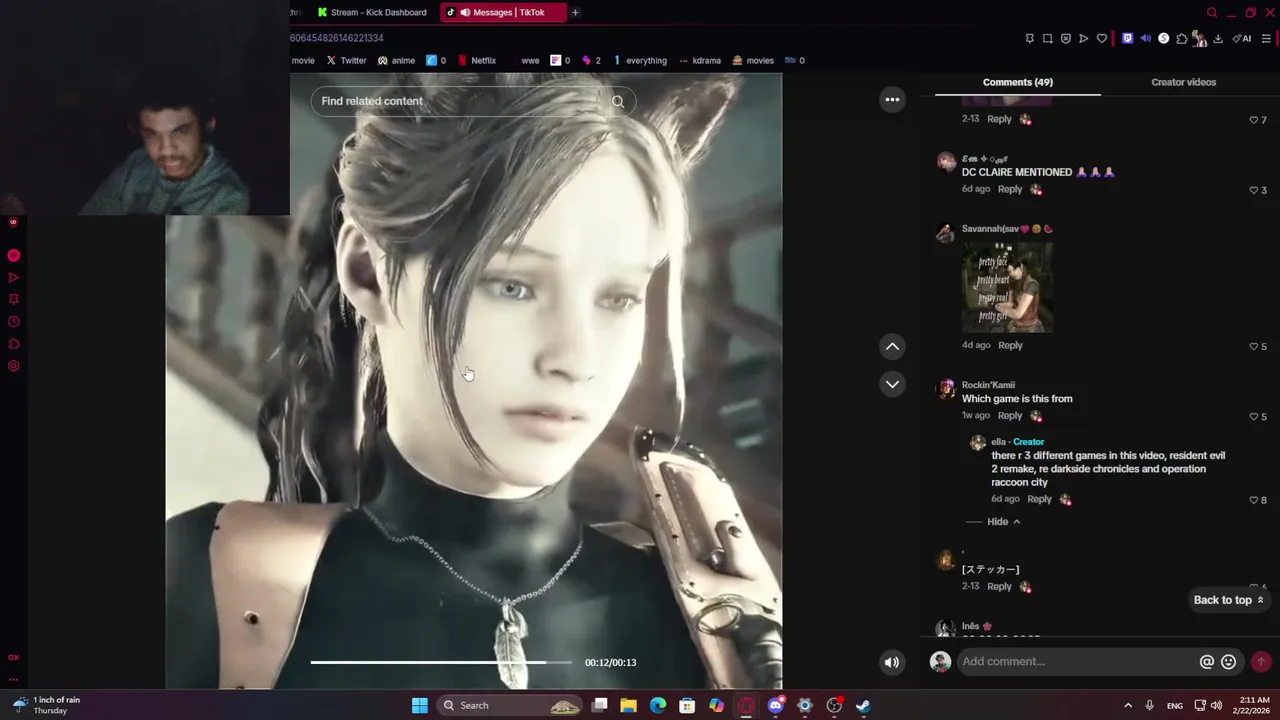
Task: Click the more options three-dot button
Action: (892, 99)
